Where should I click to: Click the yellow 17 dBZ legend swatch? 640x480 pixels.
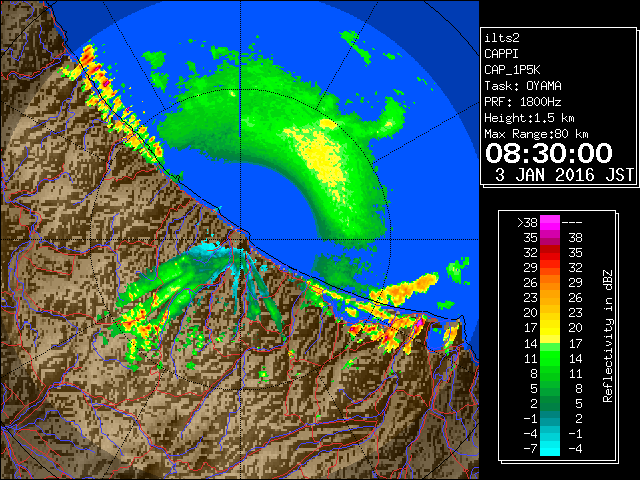(x=550, y=328)
